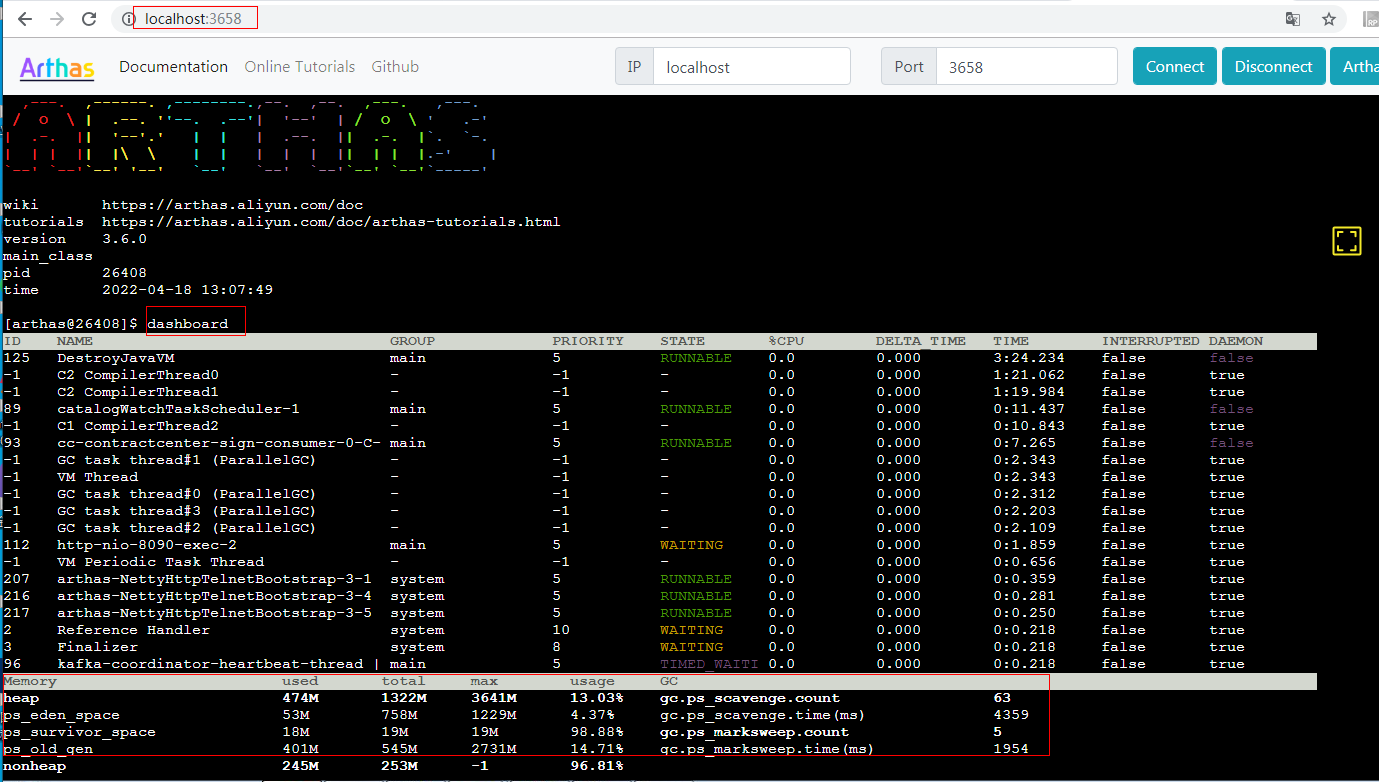Select the VM Periodic Task Thread name
The image size is (1379, 782).
(160, 562)
